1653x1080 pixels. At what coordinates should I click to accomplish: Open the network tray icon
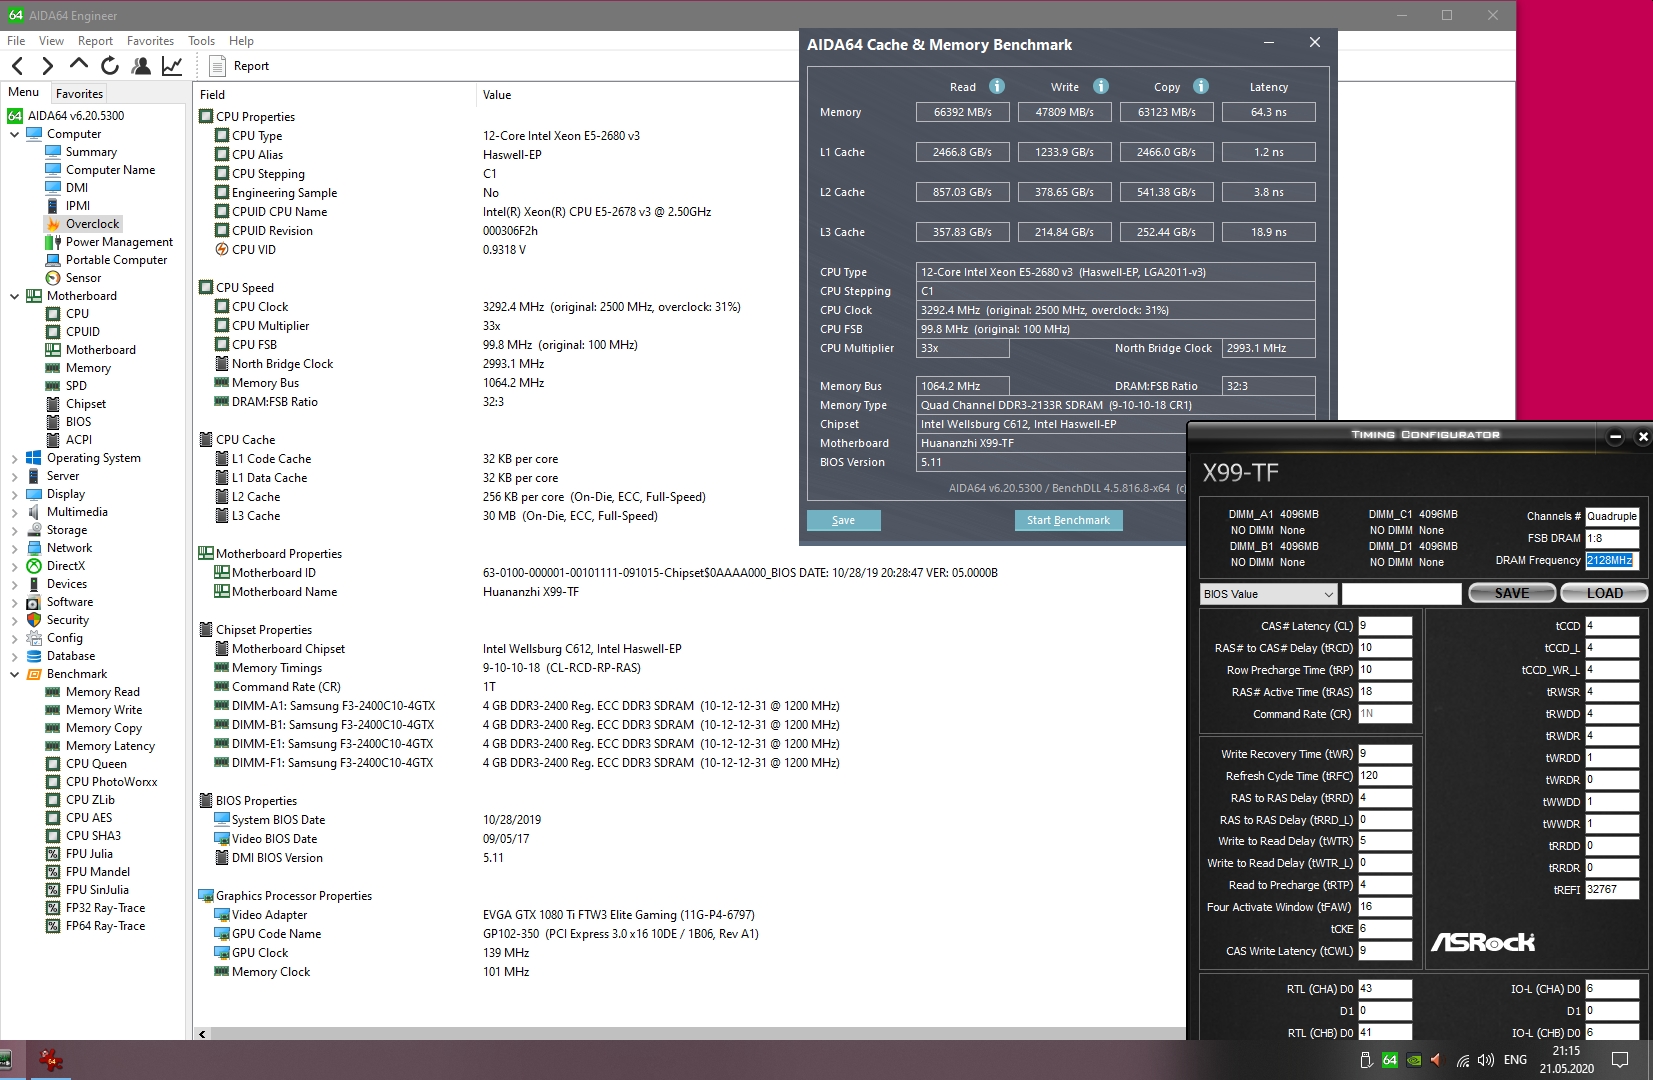pos(1462,1060)
